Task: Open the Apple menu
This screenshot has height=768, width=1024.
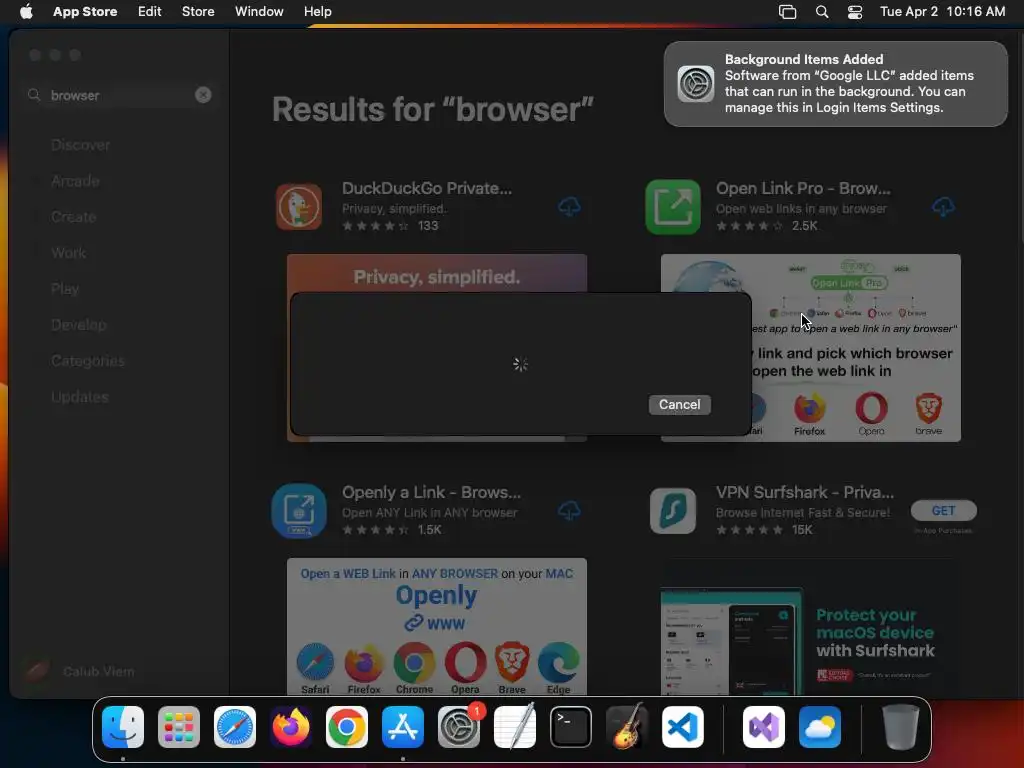Action: 26,12
